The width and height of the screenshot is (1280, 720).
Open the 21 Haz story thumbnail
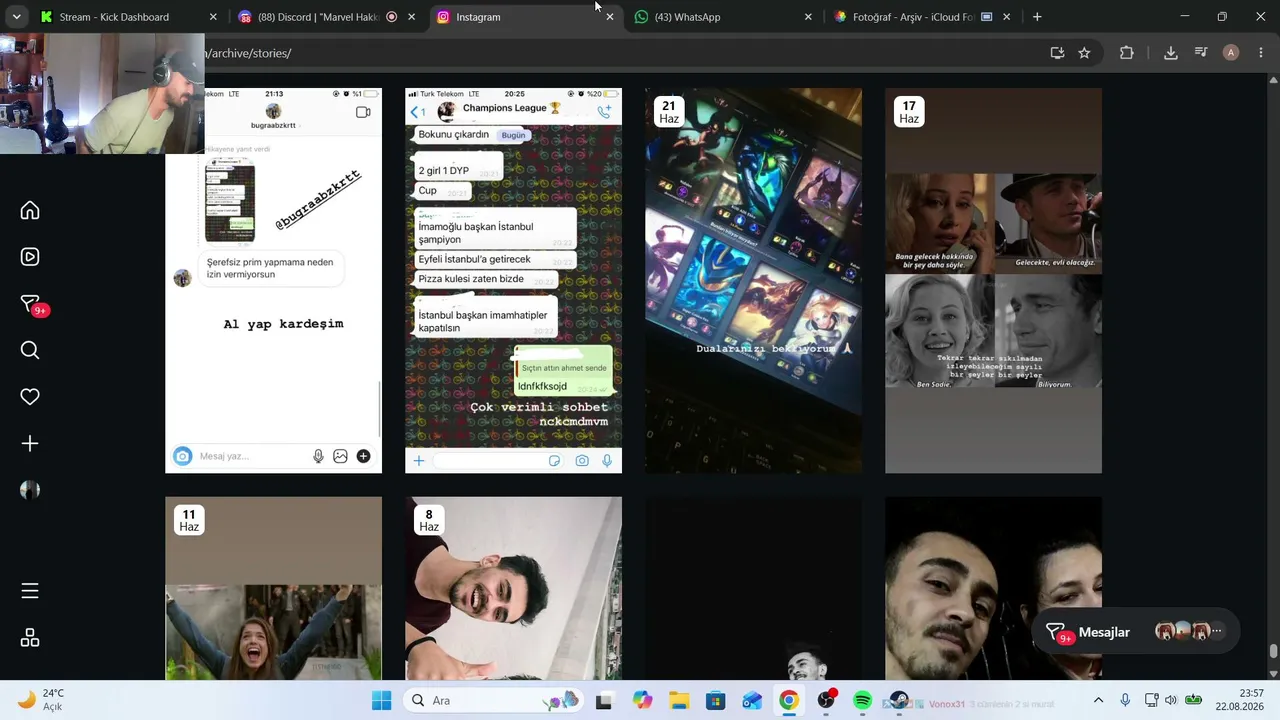753,280
